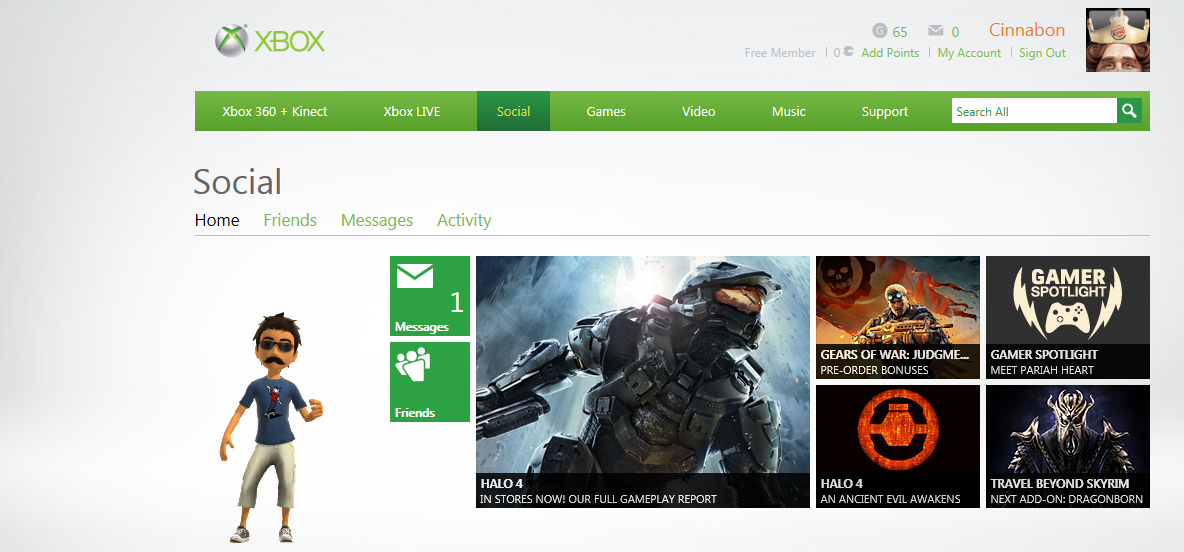1184x552 pixels.
Task: Open the Gamer Spotlight tile
Action: [x=1068, y=317]
